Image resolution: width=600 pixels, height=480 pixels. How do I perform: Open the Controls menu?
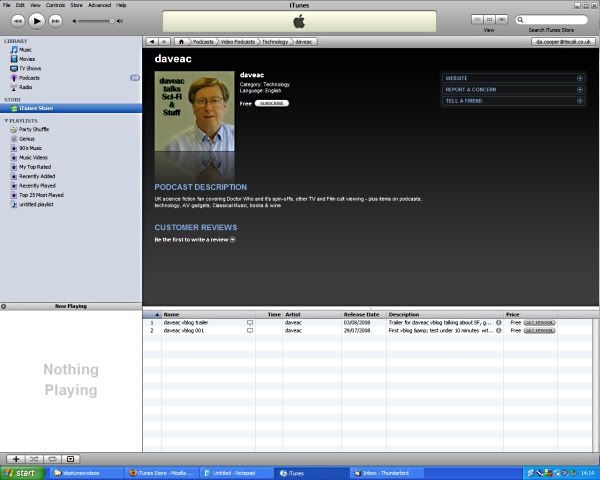(55, 5)
